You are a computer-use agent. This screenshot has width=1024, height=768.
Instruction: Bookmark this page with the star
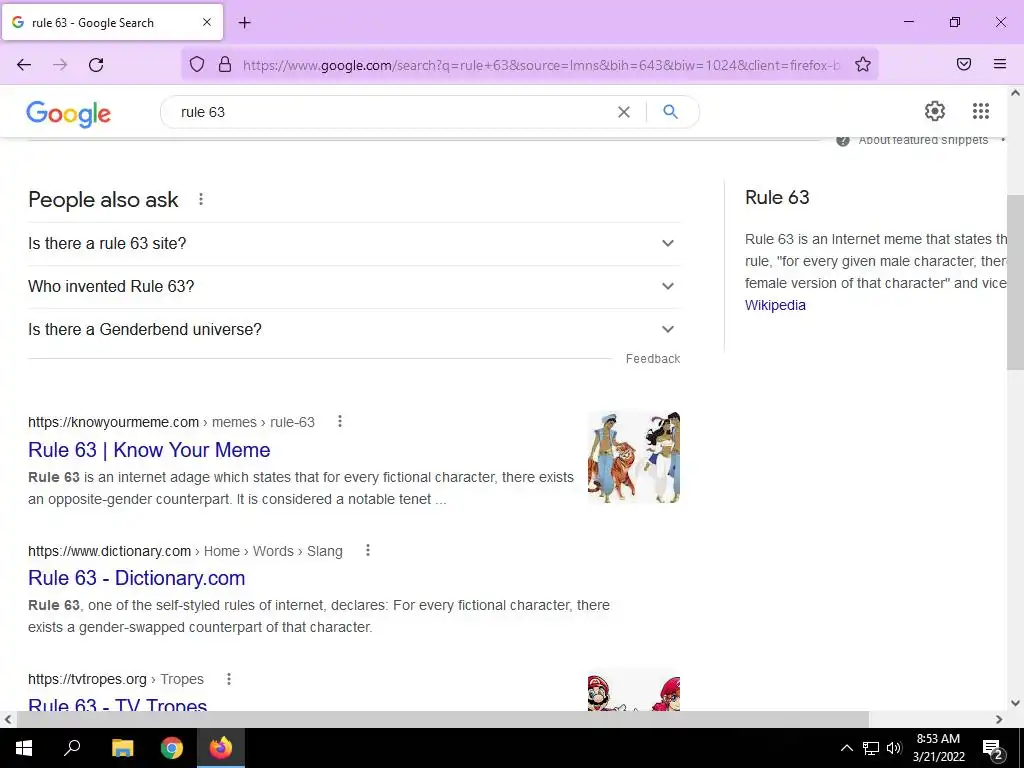pos(863,64)
